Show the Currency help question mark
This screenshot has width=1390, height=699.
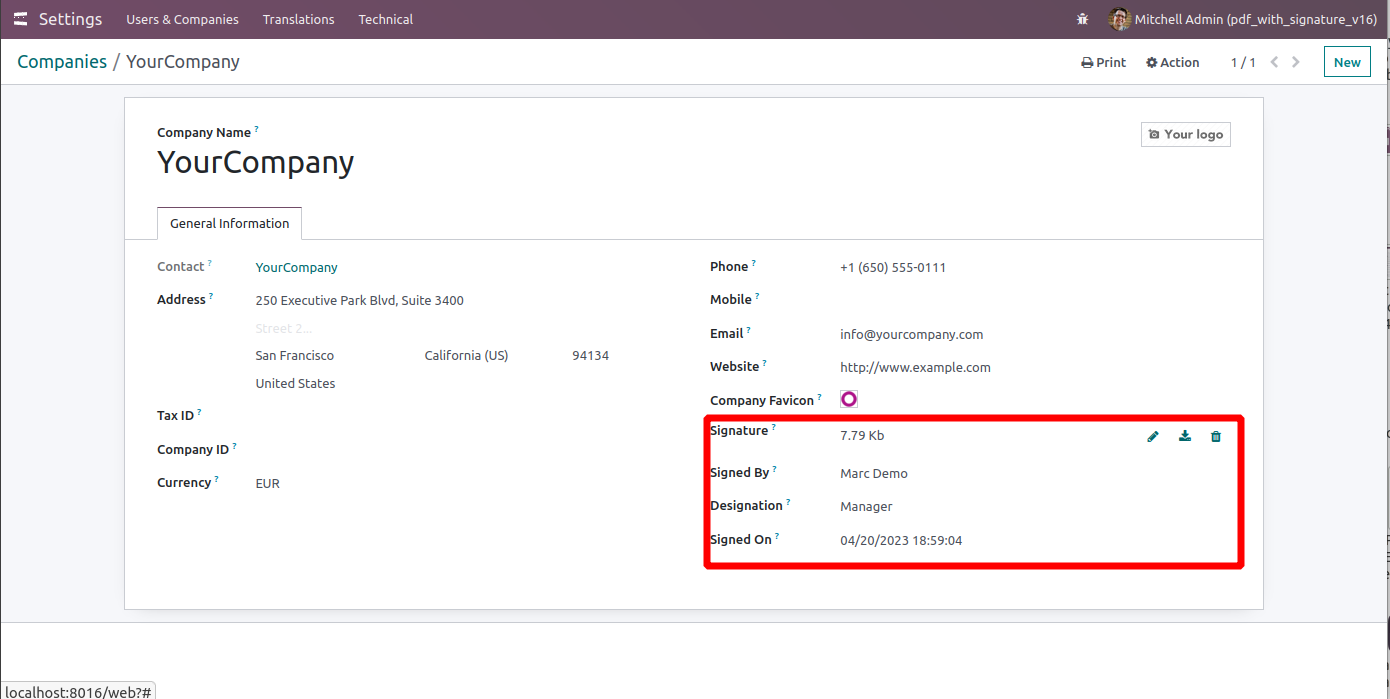216,479
